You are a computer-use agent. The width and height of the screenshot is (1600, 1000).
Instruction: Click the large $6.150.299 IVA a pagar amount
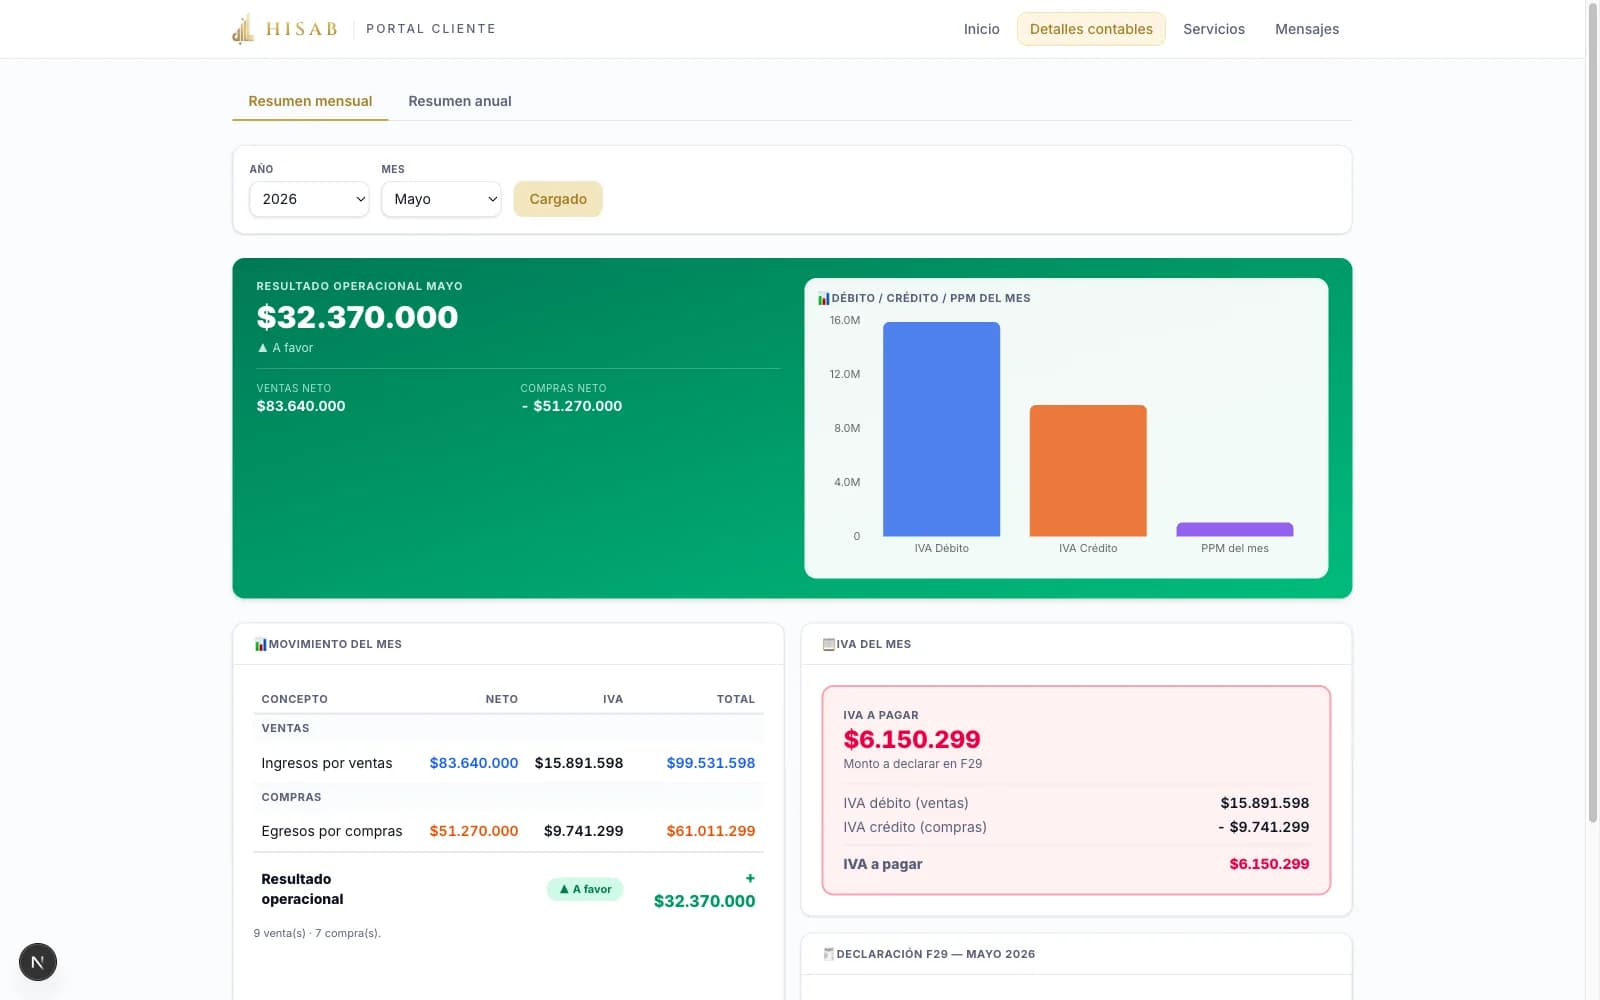click(x=912, y=739)
